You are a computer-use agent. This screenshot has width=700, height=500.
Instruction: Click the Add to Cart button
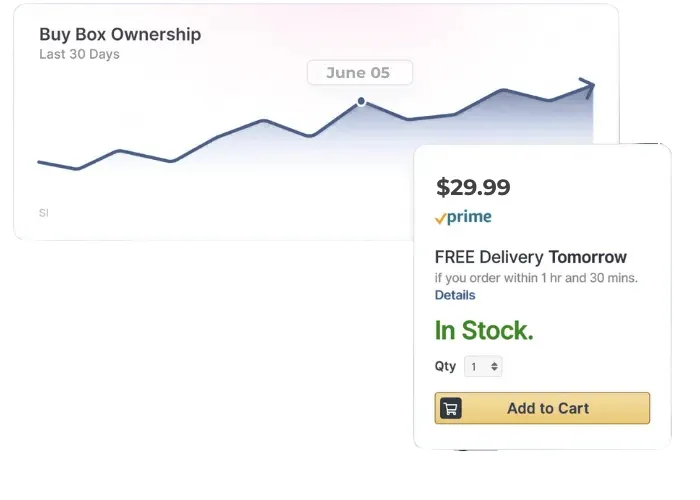[x=542, y=408]
